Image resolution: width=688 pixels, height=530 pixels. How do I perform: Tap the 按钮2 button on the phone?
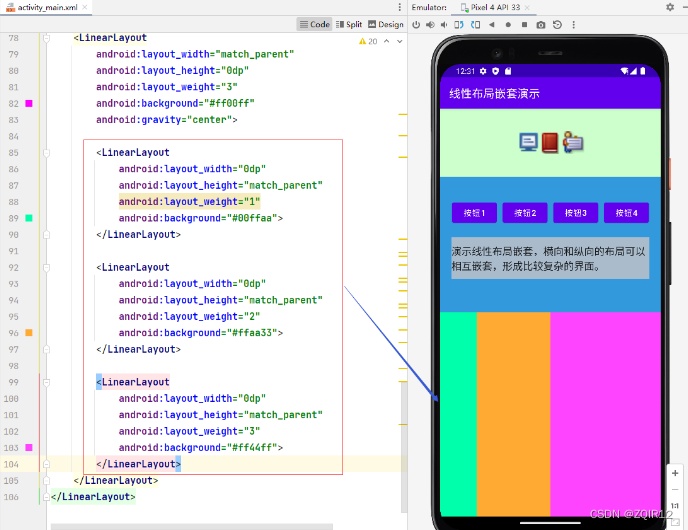525,213
